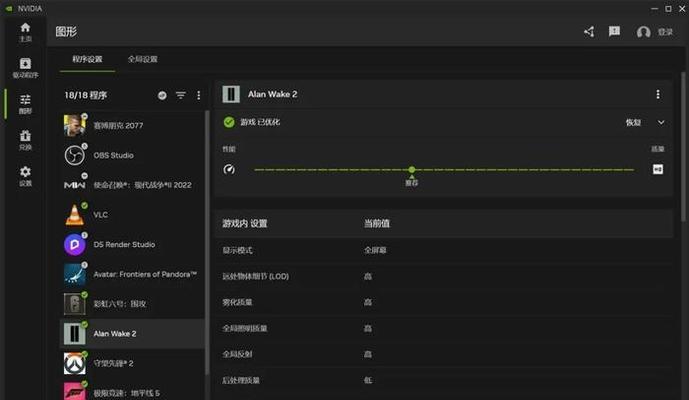
Task: Click the optimization slider handle
Action: 412,170
